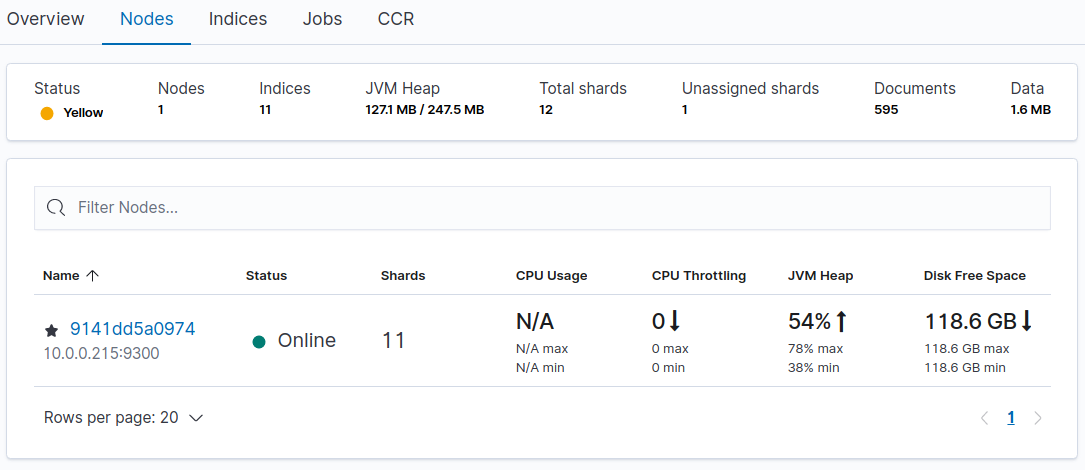Sort by JVM Heap column header
The image size is (1085, 470).
point(821,275)
